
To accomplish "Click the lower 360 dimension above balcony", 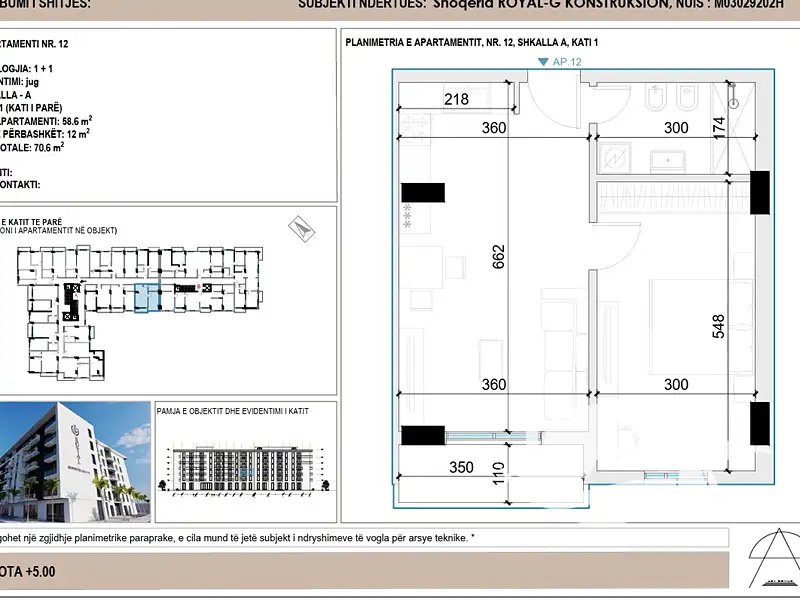I will (494, 384).
